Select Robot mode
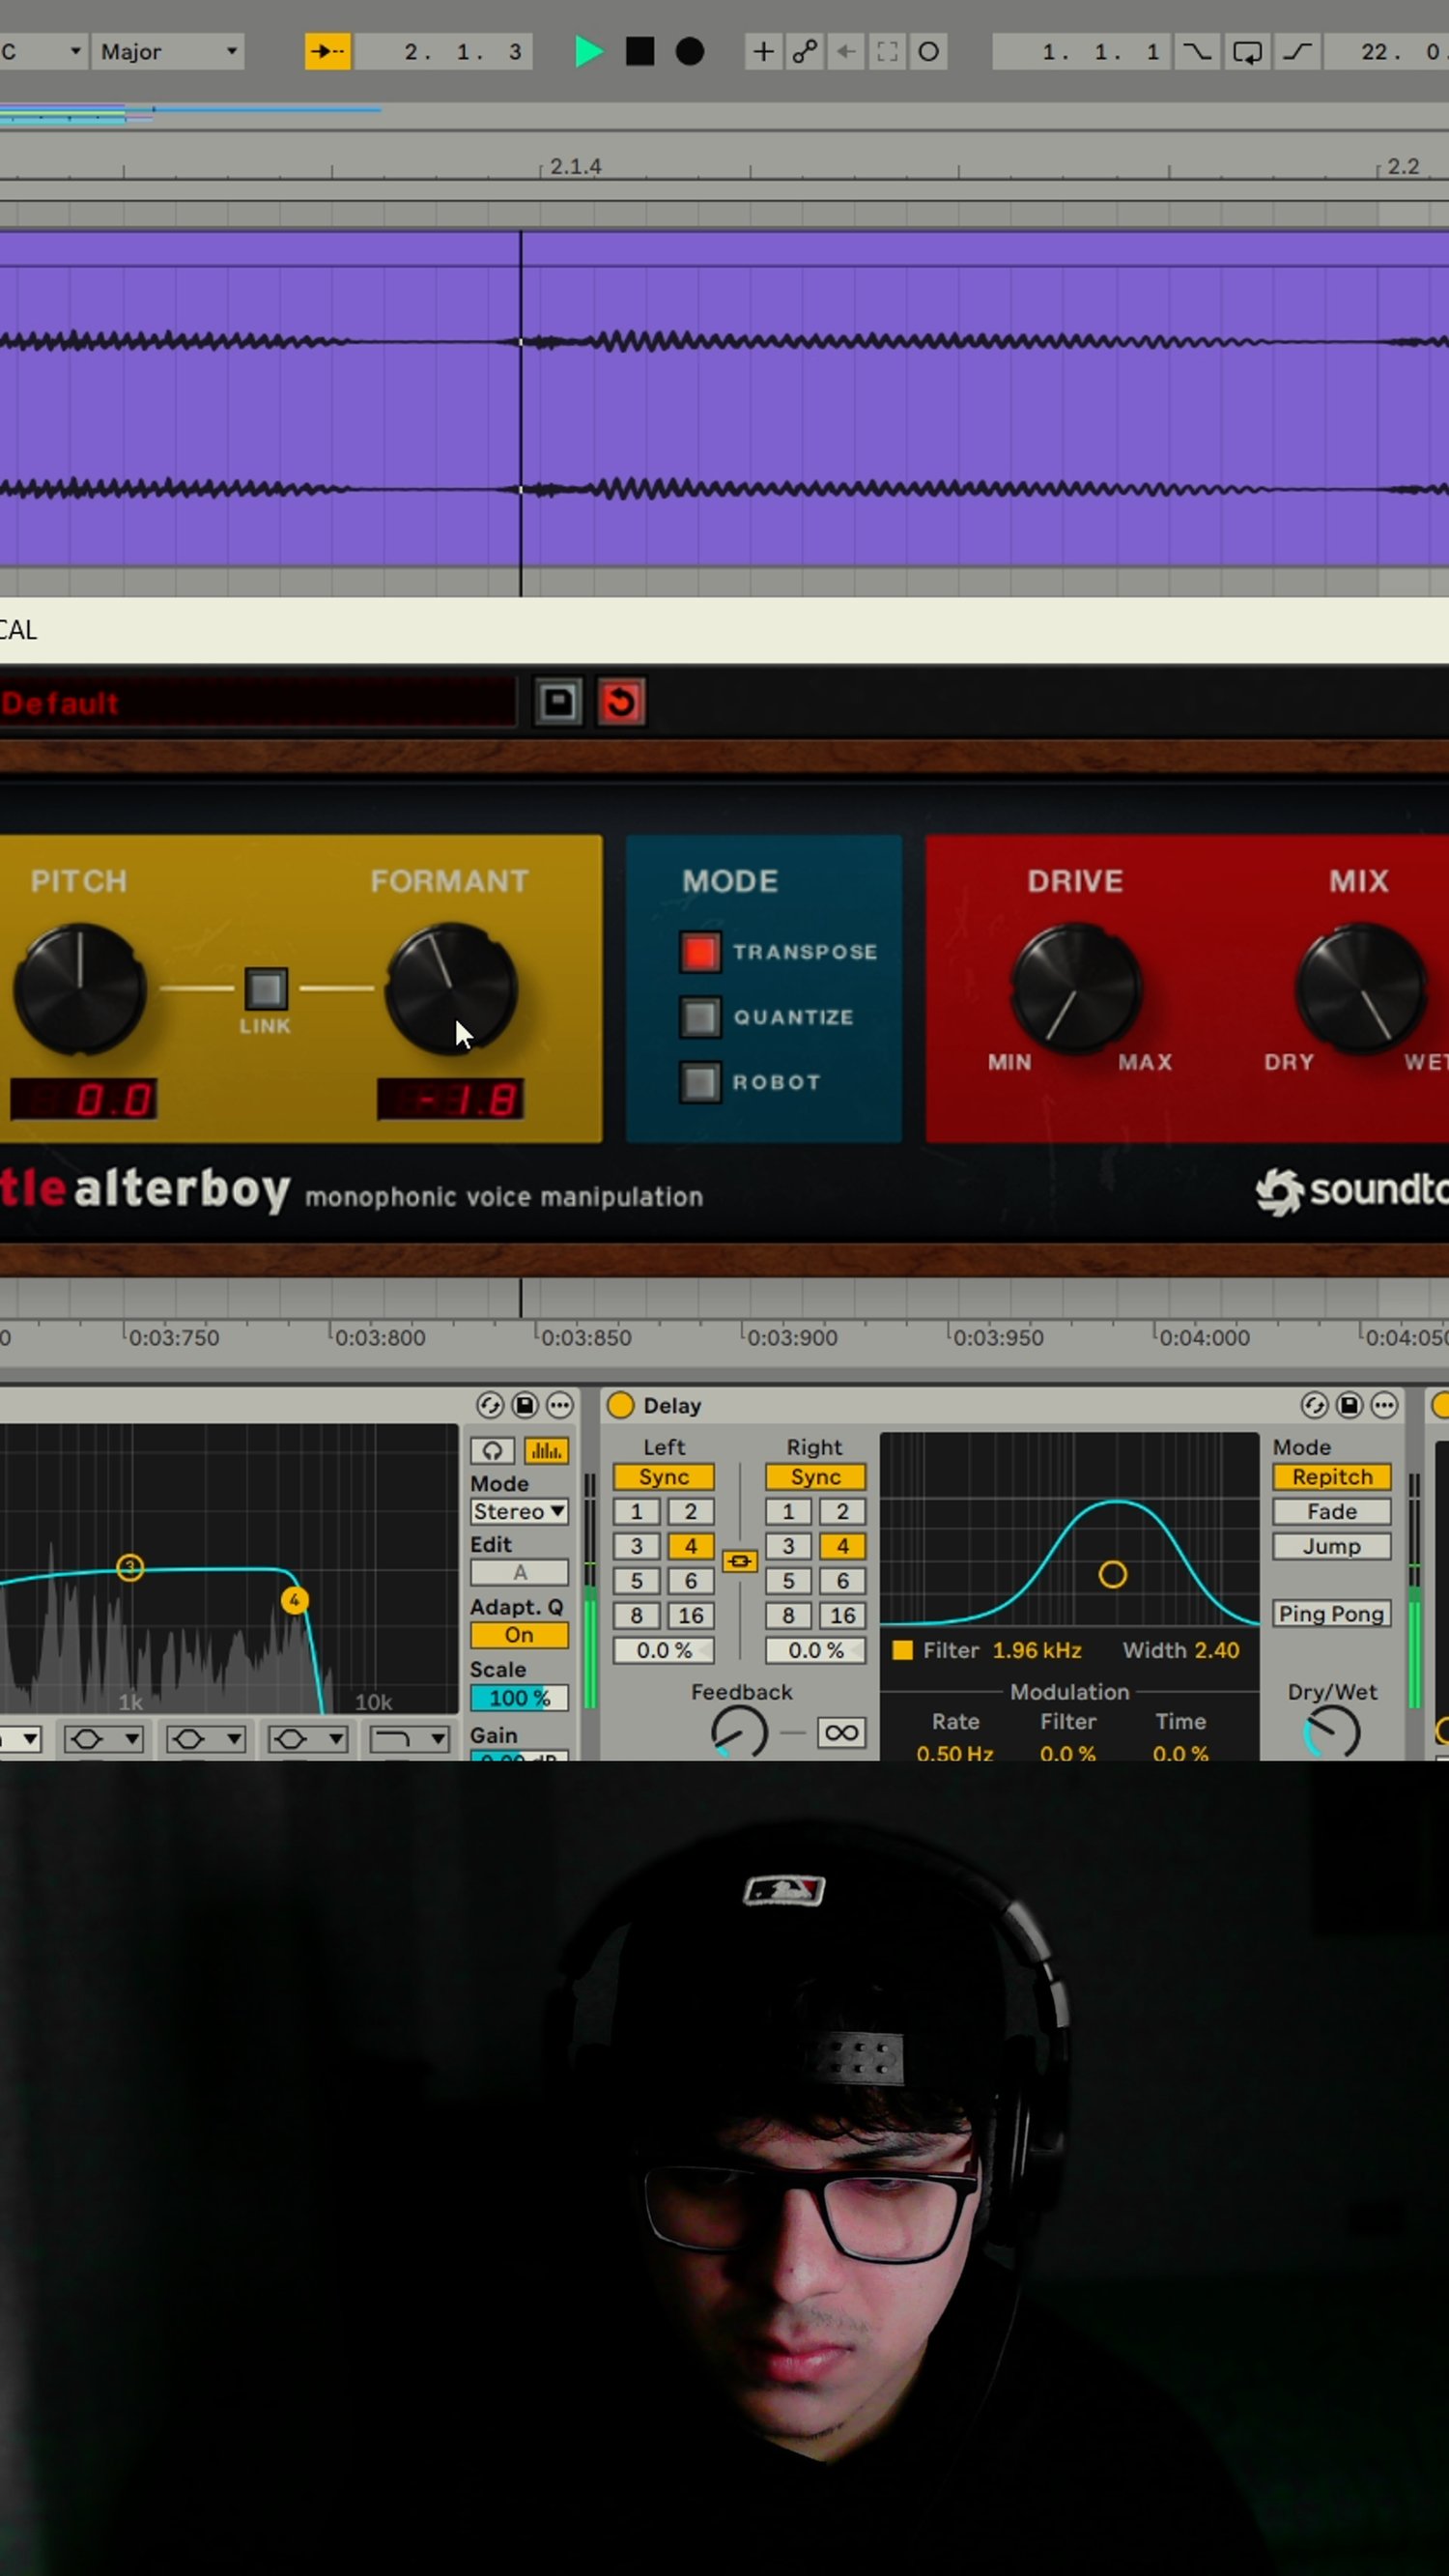1449x2576 pixels. (700, 1083)
